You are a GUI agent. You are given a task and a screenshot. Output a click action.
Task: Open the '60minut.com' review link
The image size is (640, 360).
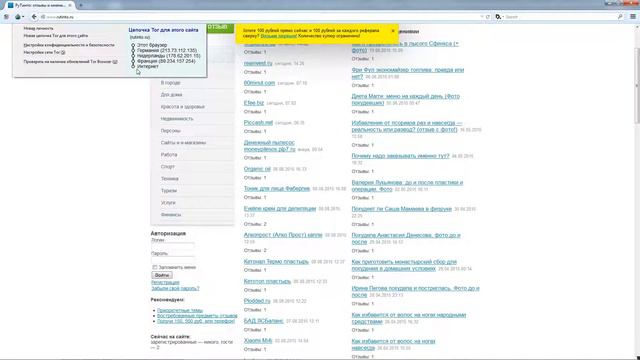pyautogui.click(x=259, y=83)
